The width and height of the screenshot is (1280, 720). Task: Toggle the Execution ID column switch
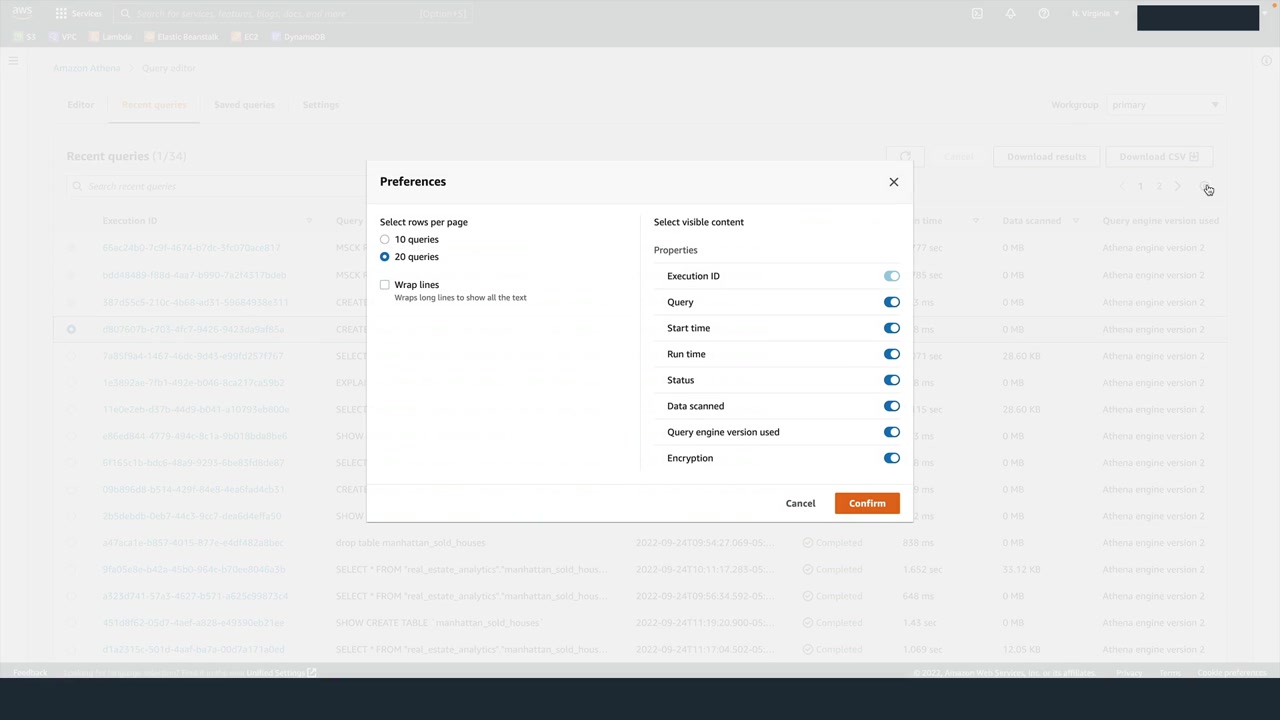coord(891,276)
